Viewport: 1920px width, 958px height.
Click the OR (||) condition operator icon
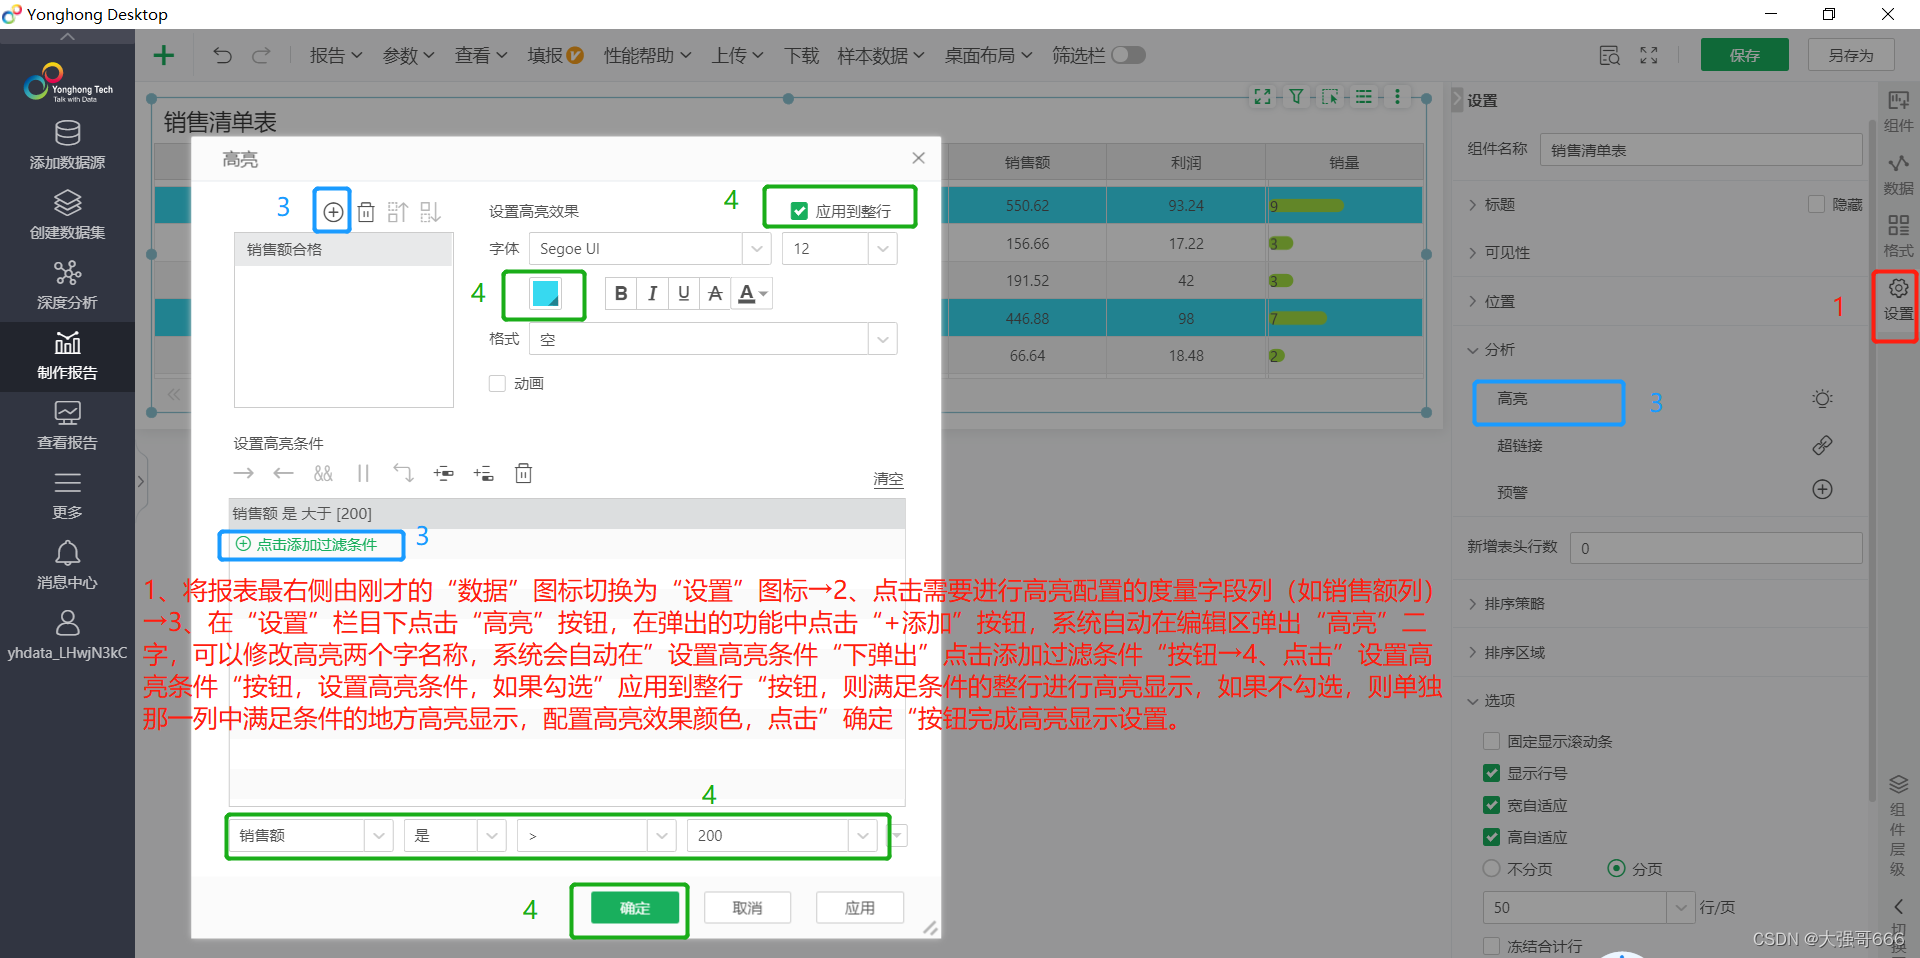[363, 473]
